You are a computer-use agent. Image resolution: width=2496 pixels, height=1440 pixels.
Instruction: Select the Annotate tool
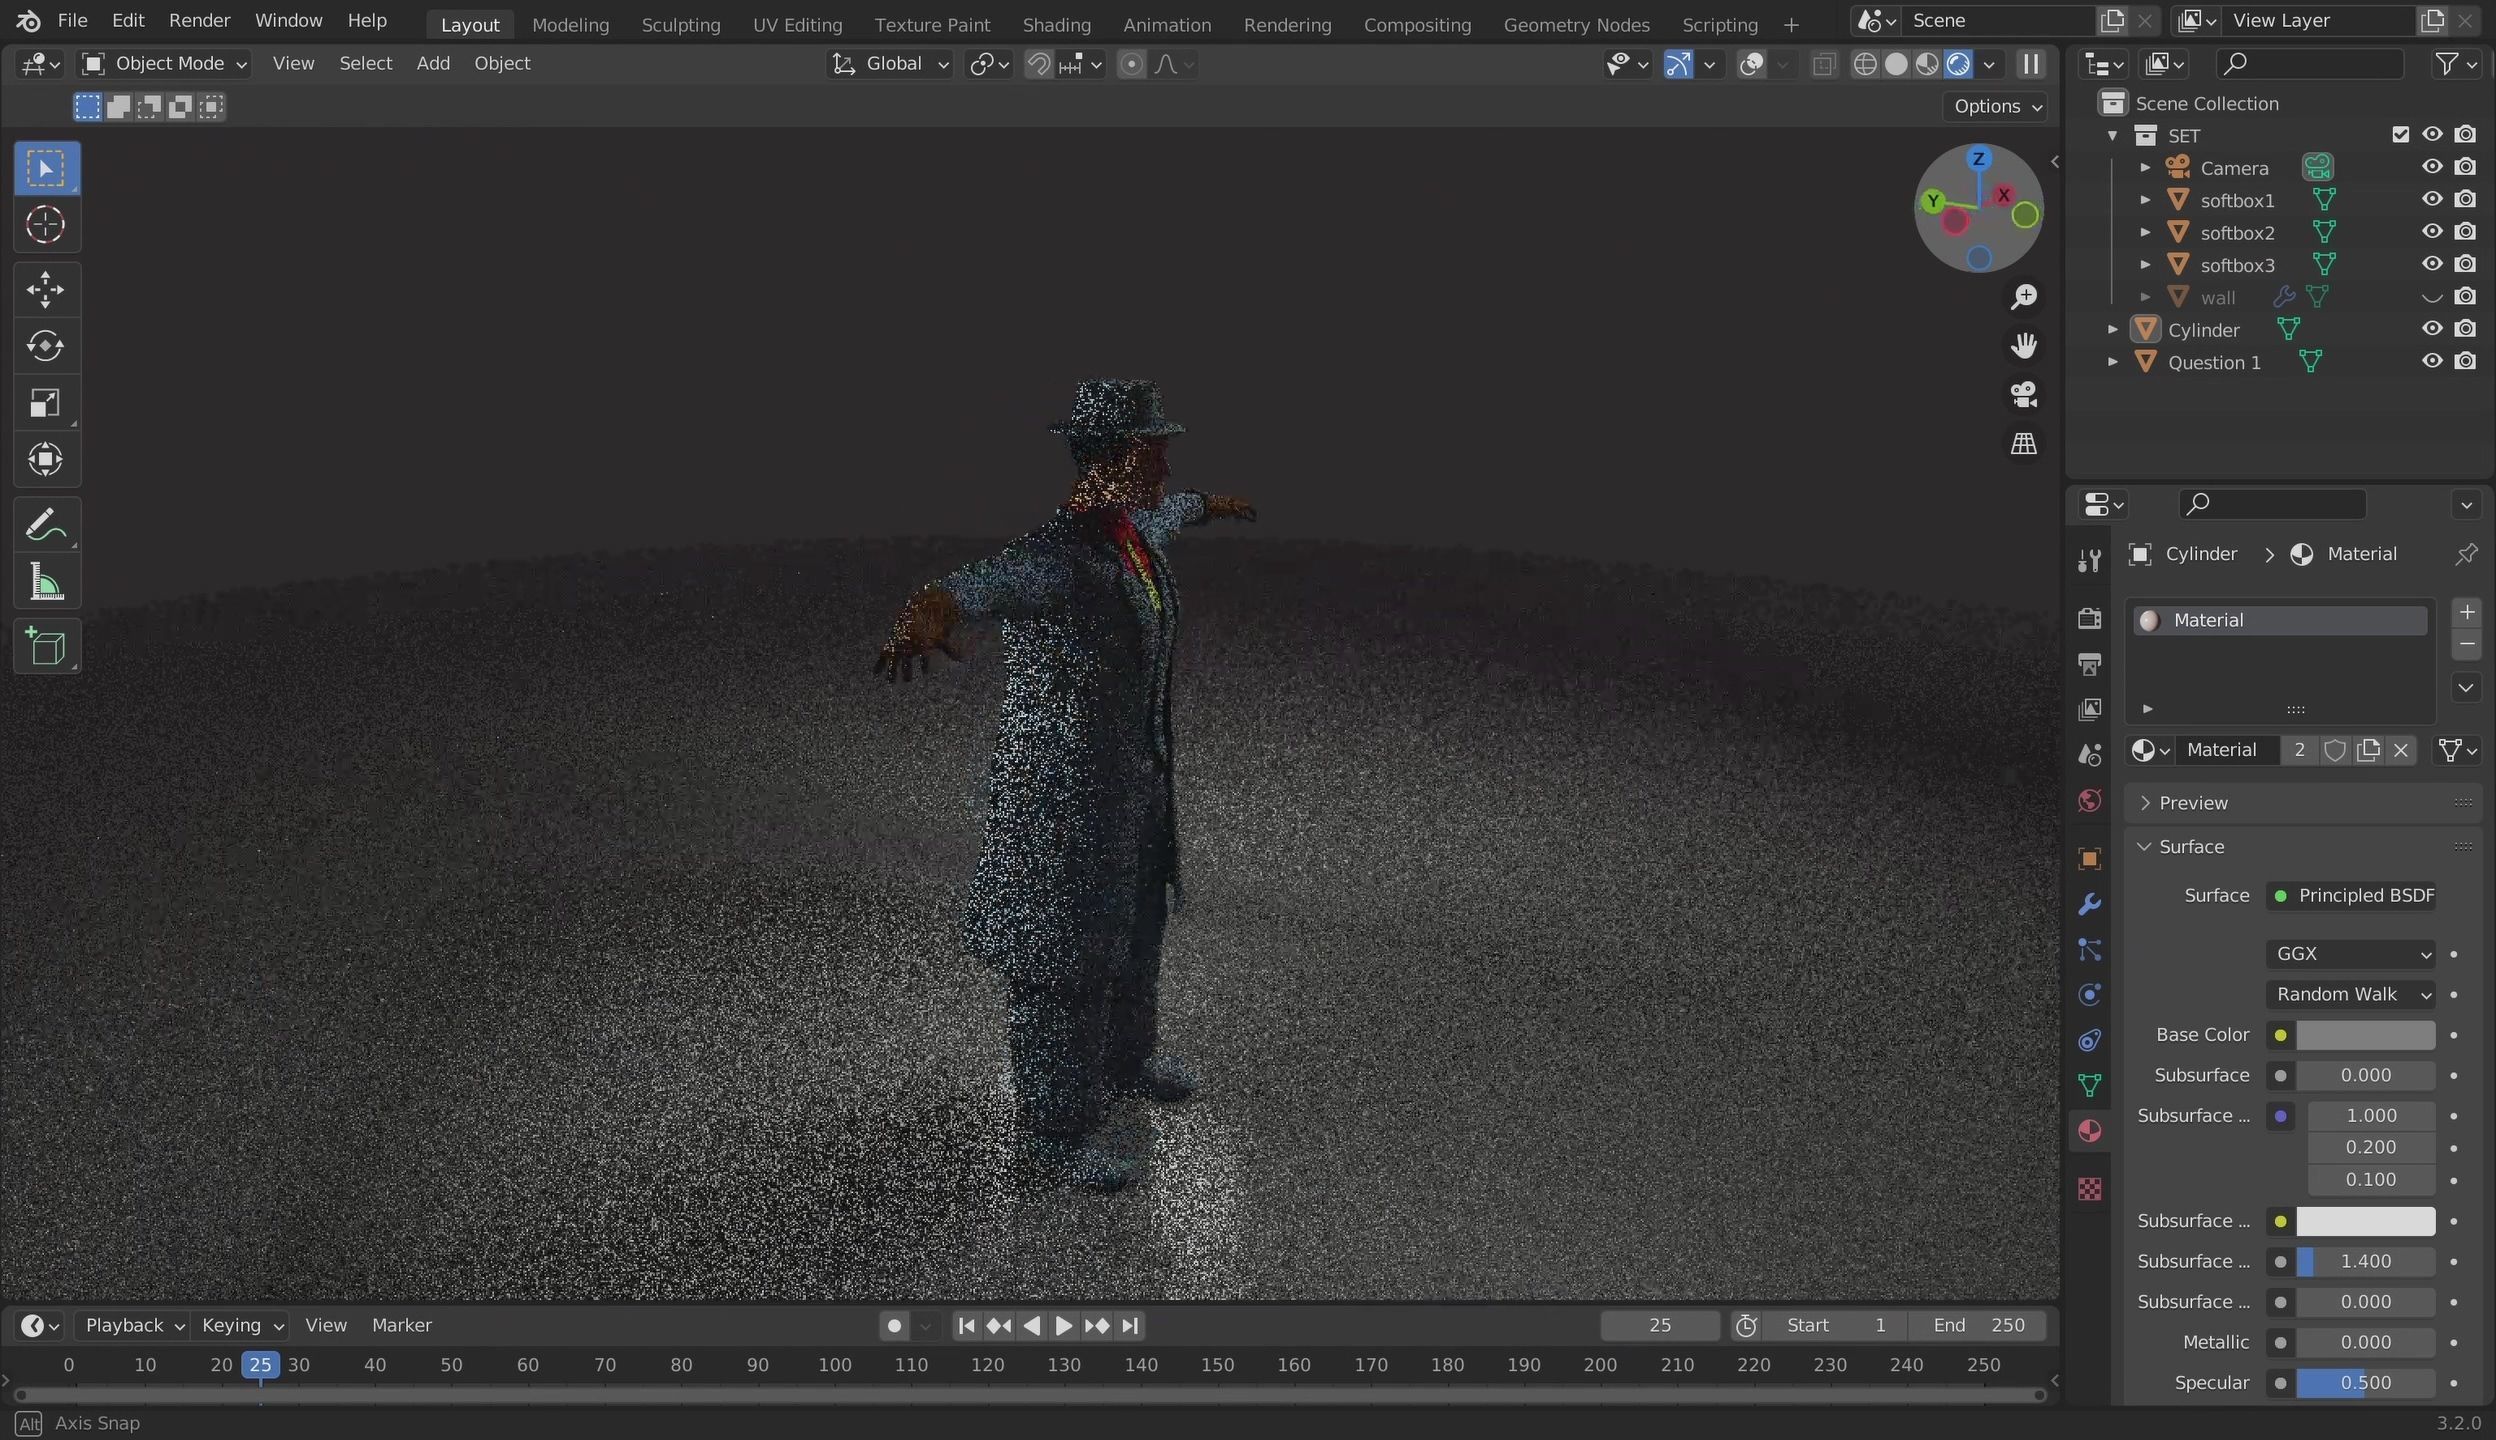pos(45,524)
